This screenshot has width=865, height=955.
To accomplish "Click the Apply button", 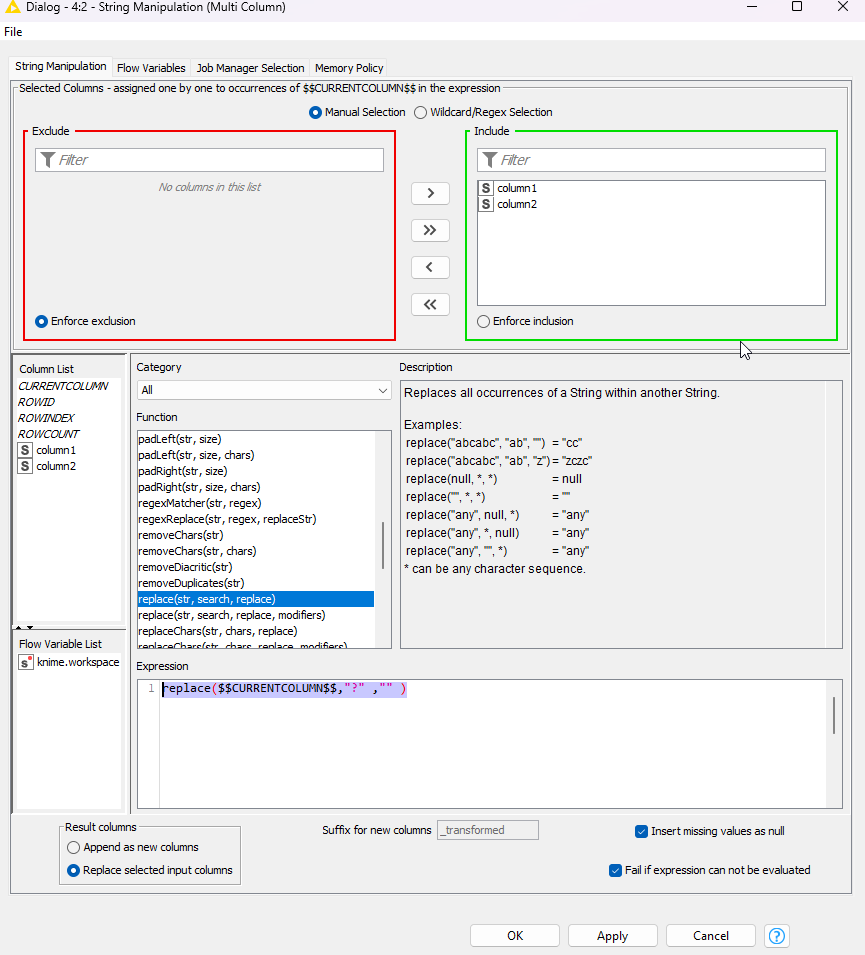I will coord(612,936).
